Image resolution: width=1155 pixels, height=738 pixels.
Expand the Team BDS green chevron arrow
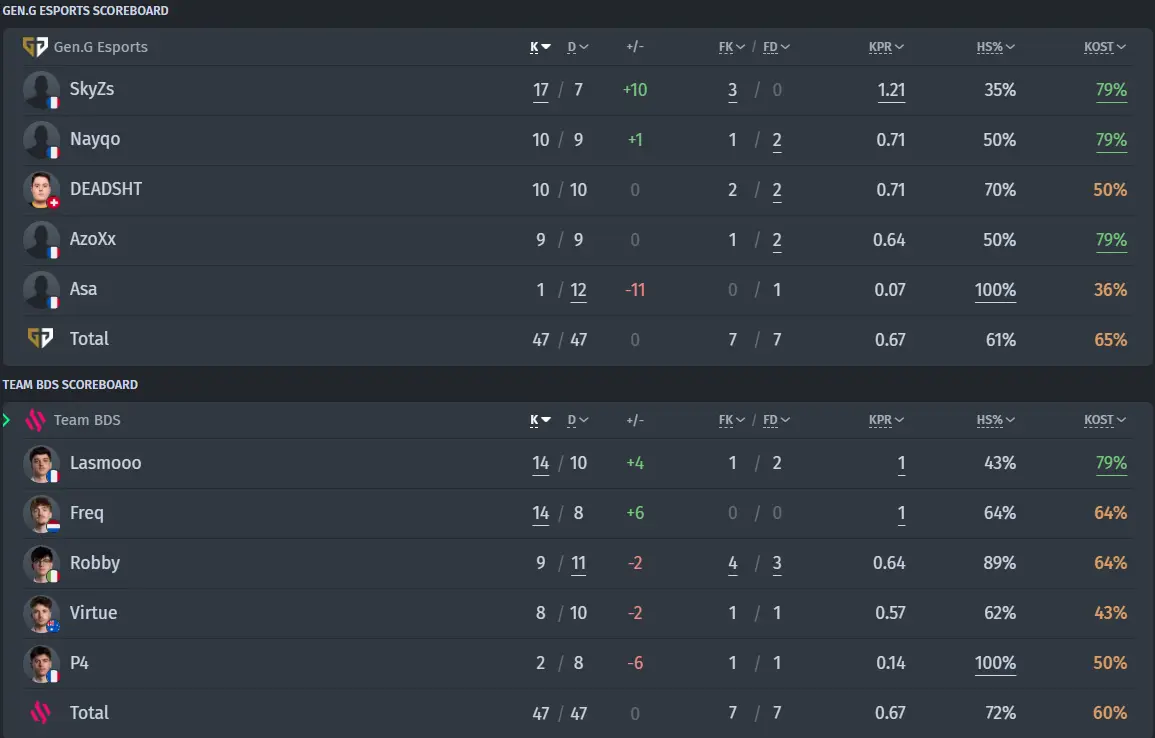pyautogui.click(x=7, y=421)
